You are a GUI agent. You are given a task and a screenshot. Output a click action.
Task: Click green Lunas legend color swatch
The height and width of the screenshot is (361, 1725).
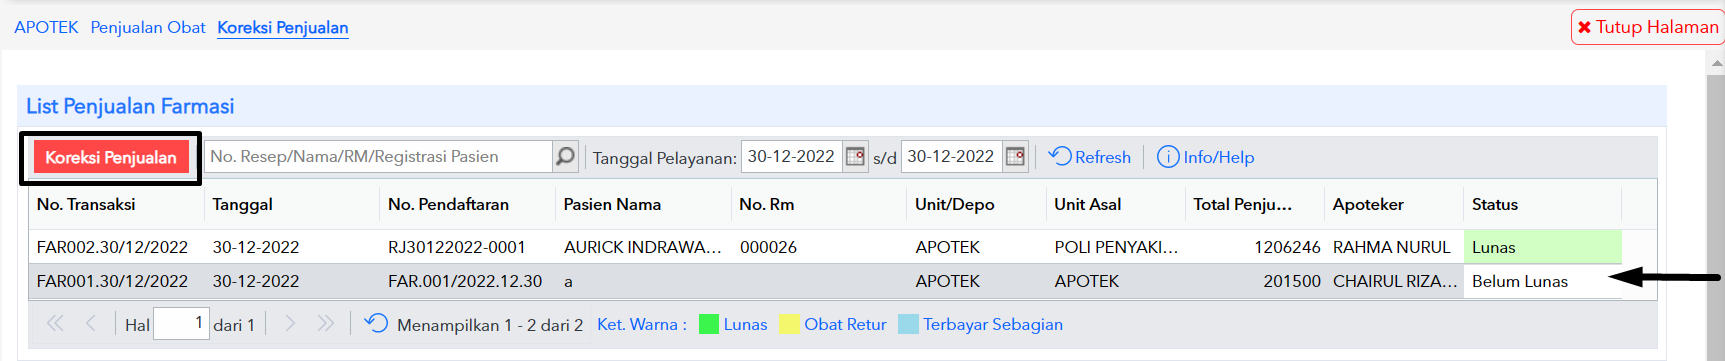click(x=709, y=324)
